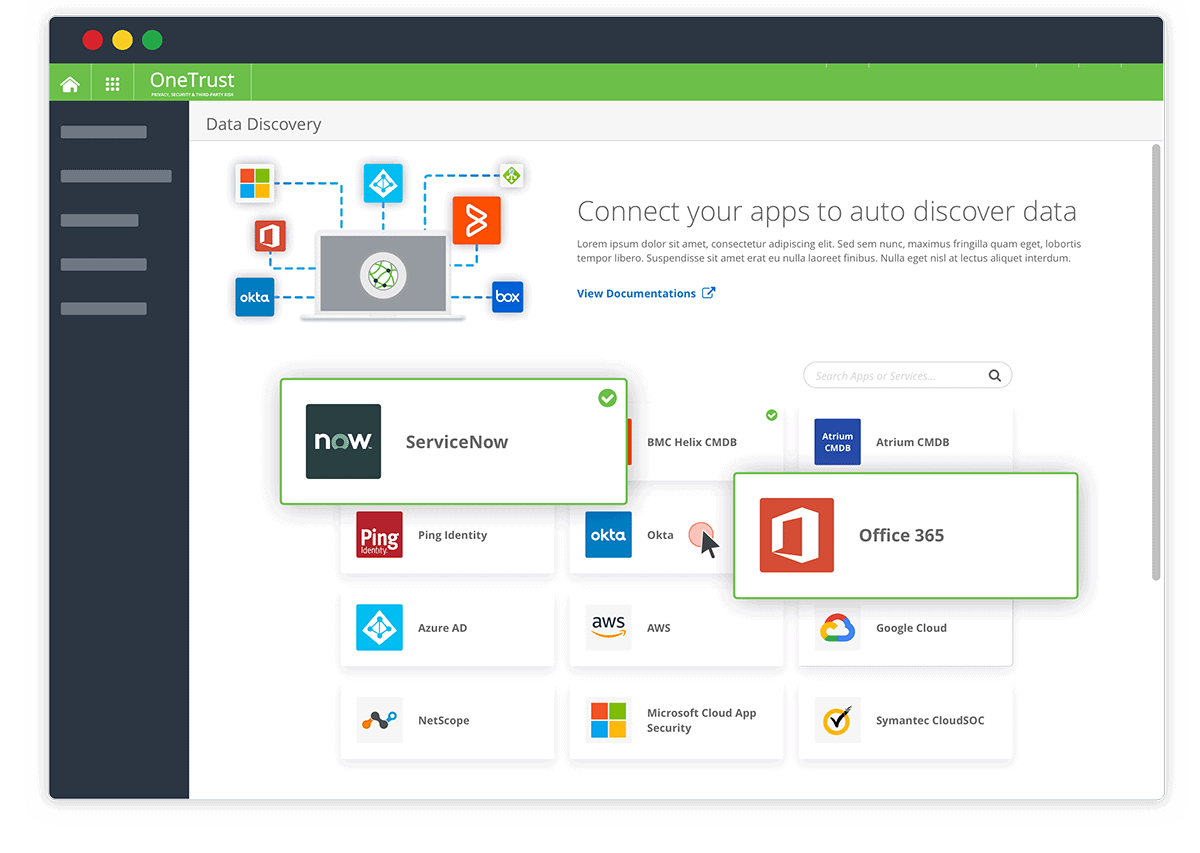Viewport: 1200px width, 853px height.
Task: Click the Okta card logo
Action: pyautogui.click(x=608, y=535)
